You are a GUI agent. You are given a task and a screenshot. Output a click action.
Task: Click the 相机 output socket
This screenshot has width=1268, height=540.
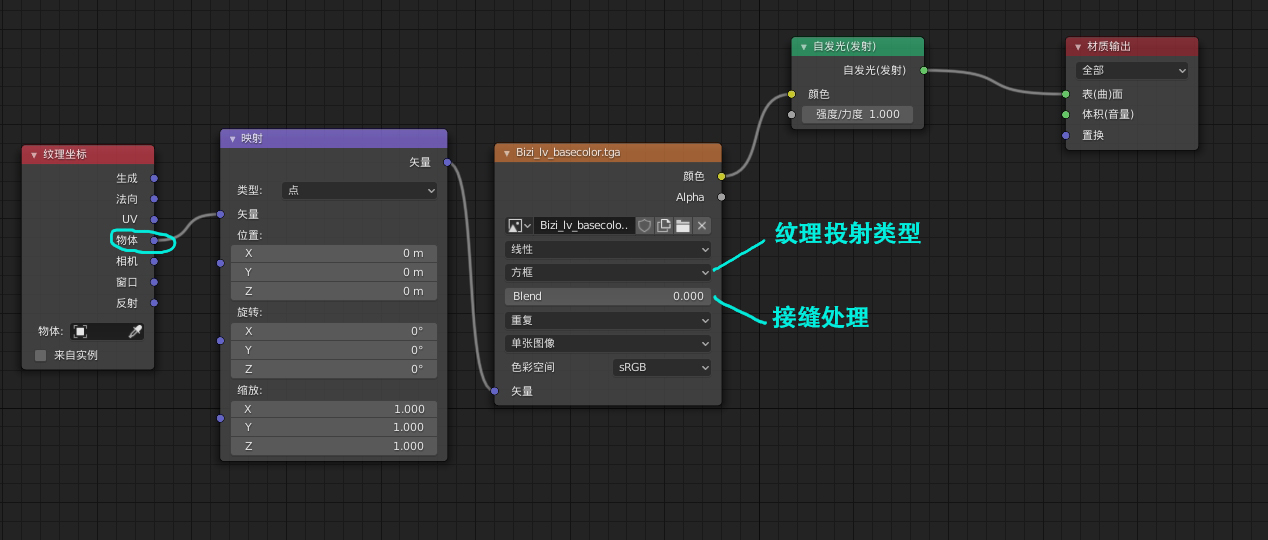(x=154, y=261)
